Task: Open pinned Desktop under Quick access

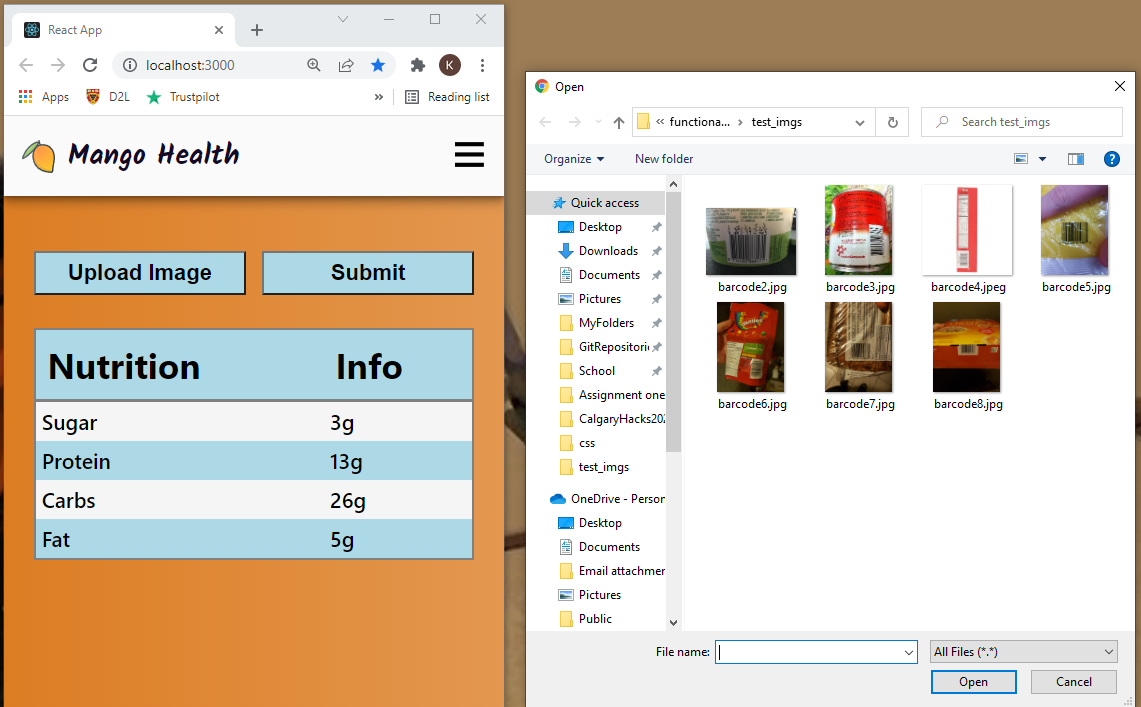Action: coord(600,227)
